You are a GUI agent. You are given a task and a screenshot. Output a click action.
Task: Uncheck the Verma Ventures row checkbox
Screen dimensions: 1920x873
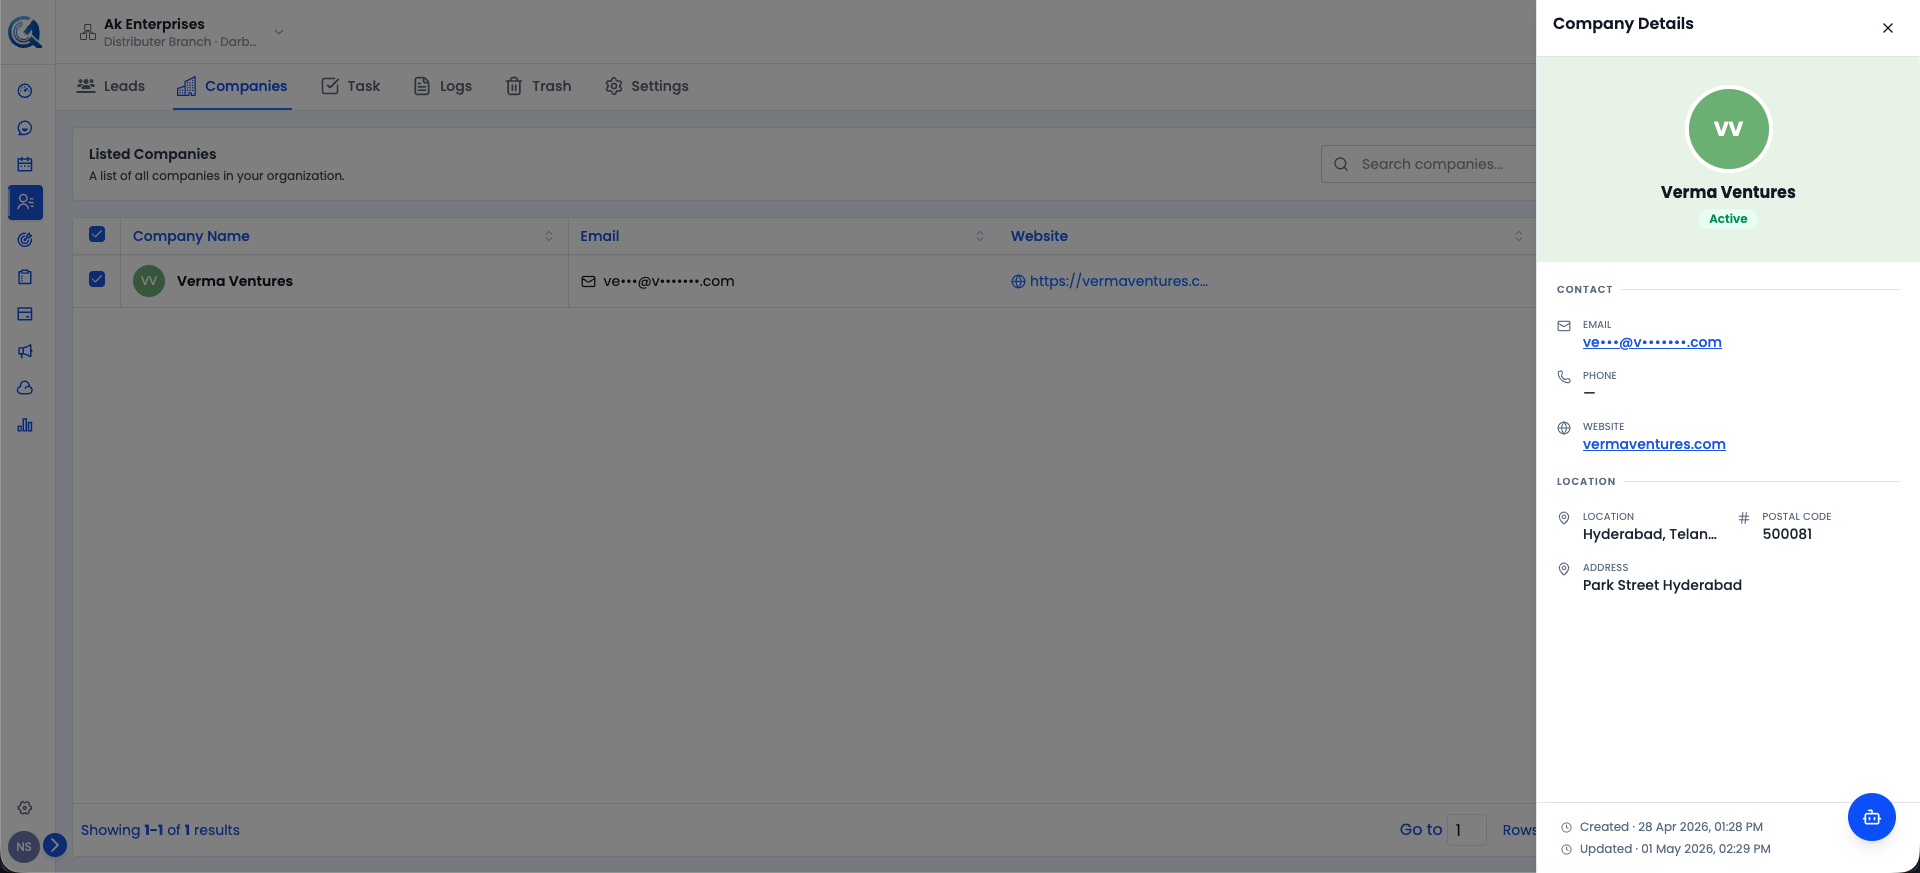pos(97,279)
